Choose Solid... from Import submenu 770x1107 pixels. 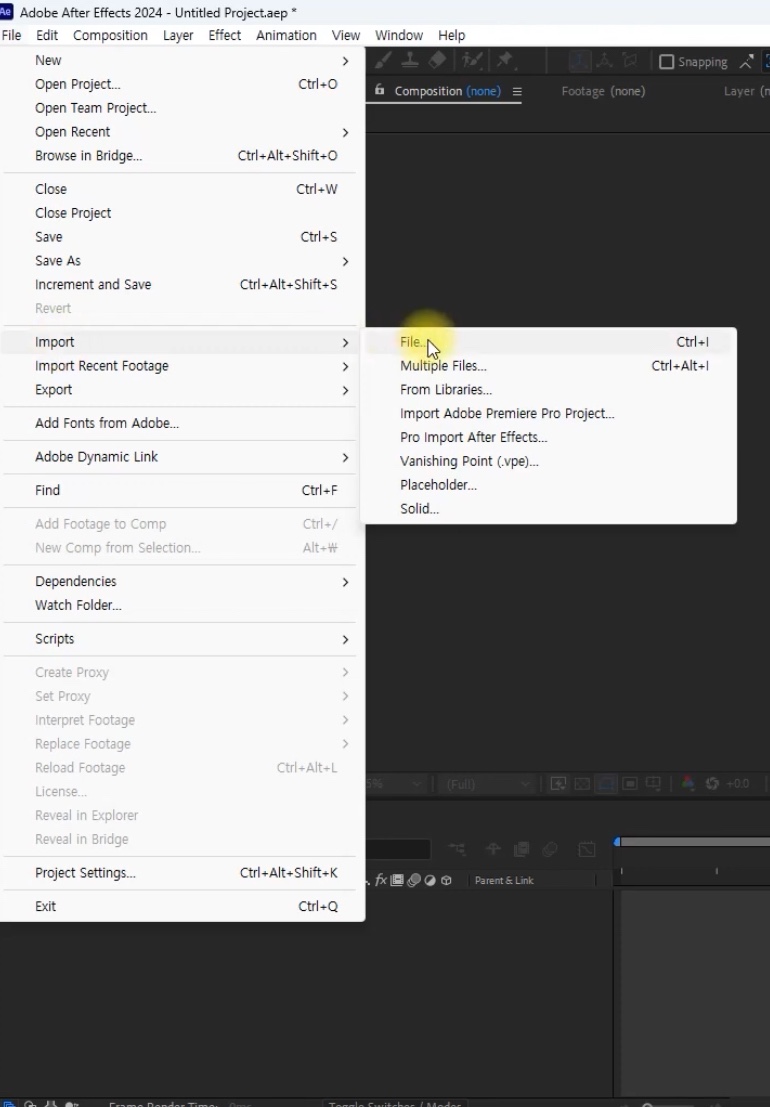[x=548, y=509]
